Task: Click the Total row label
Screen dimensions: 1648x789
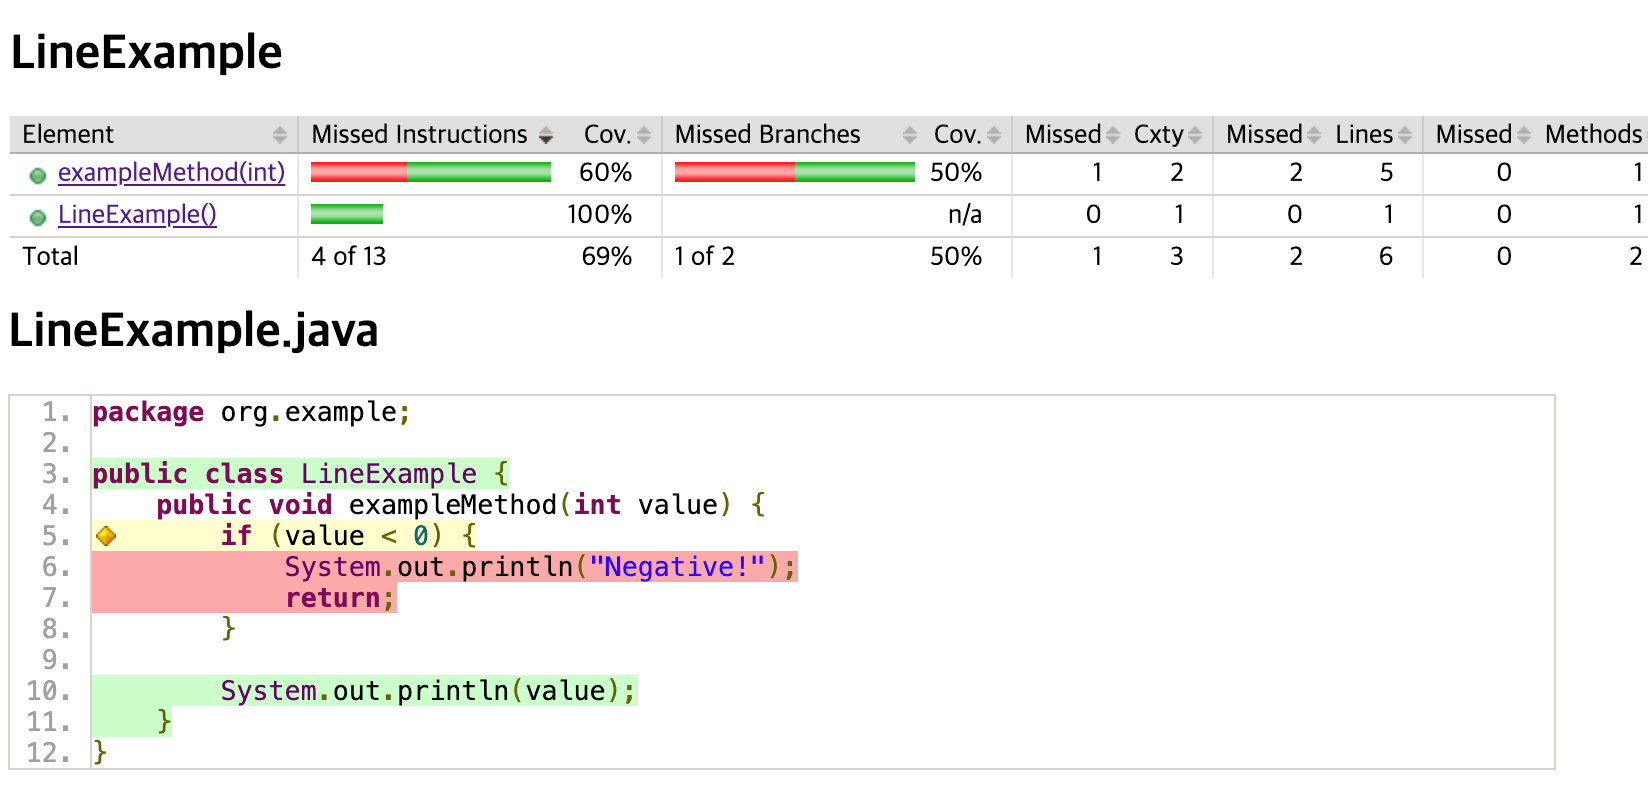Action: coord(50,256)
